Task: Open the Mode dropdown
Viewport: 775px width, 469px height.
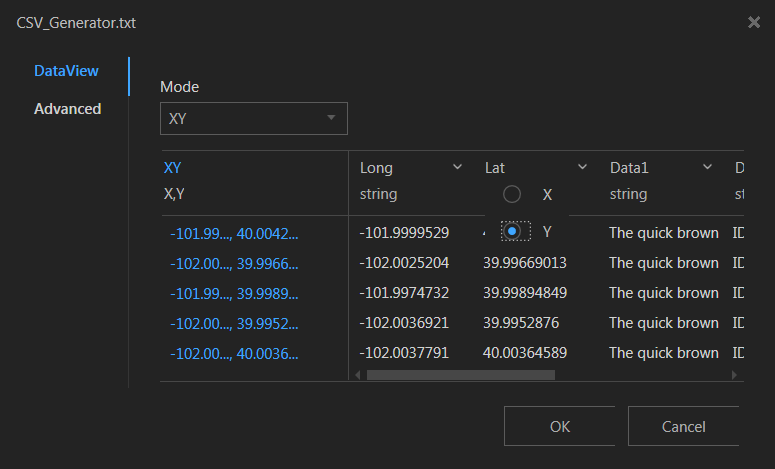Action: [x=253, y=118]
